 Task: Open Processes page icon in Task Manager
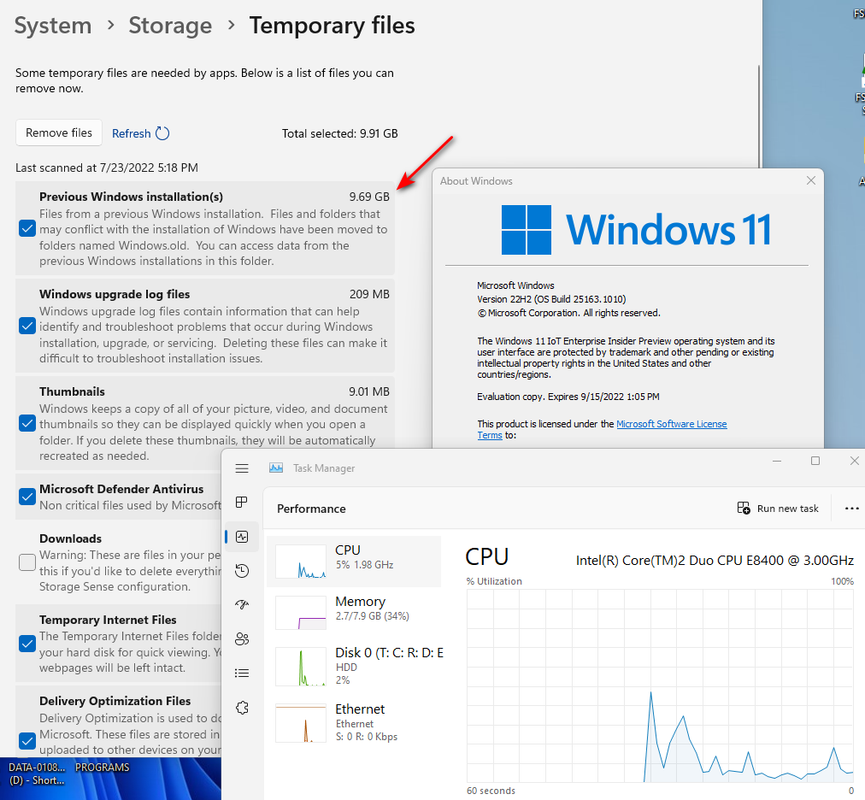[242, 502]
